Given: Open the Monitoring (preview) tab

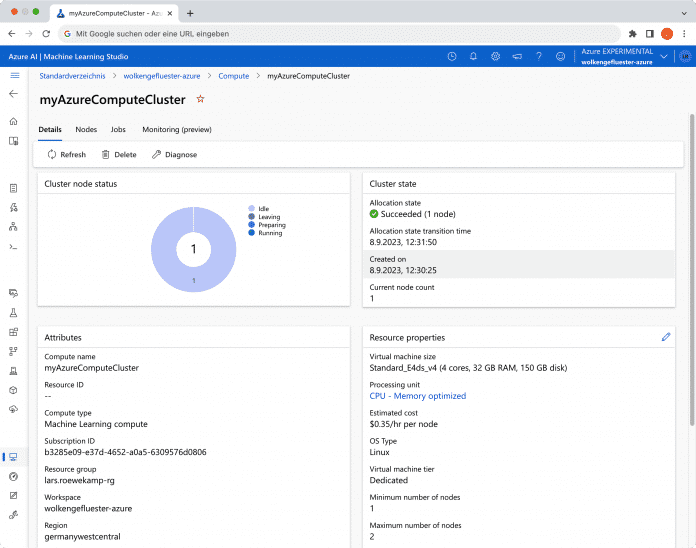Looking at the screenshot, I should (176, 130).
